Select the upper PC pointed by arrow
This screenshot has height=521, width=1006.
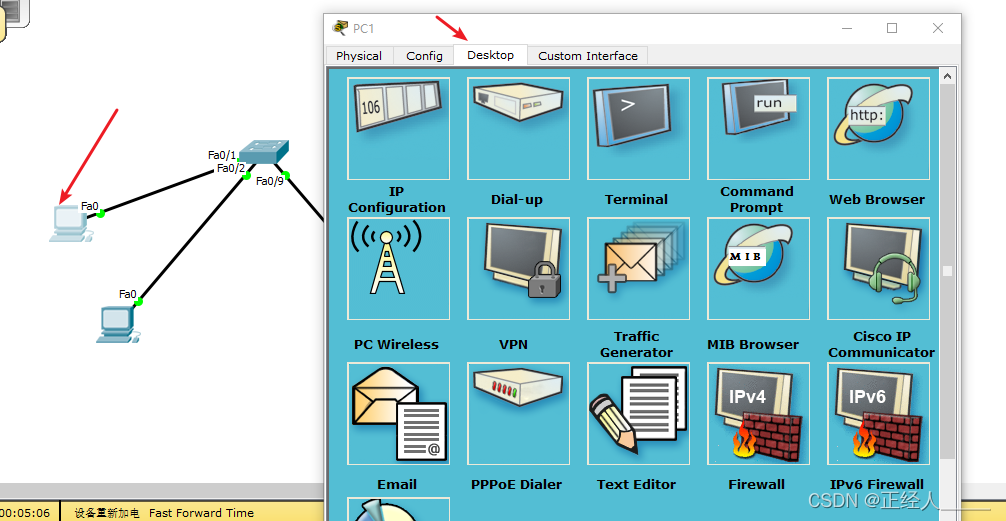coord(69,223)
